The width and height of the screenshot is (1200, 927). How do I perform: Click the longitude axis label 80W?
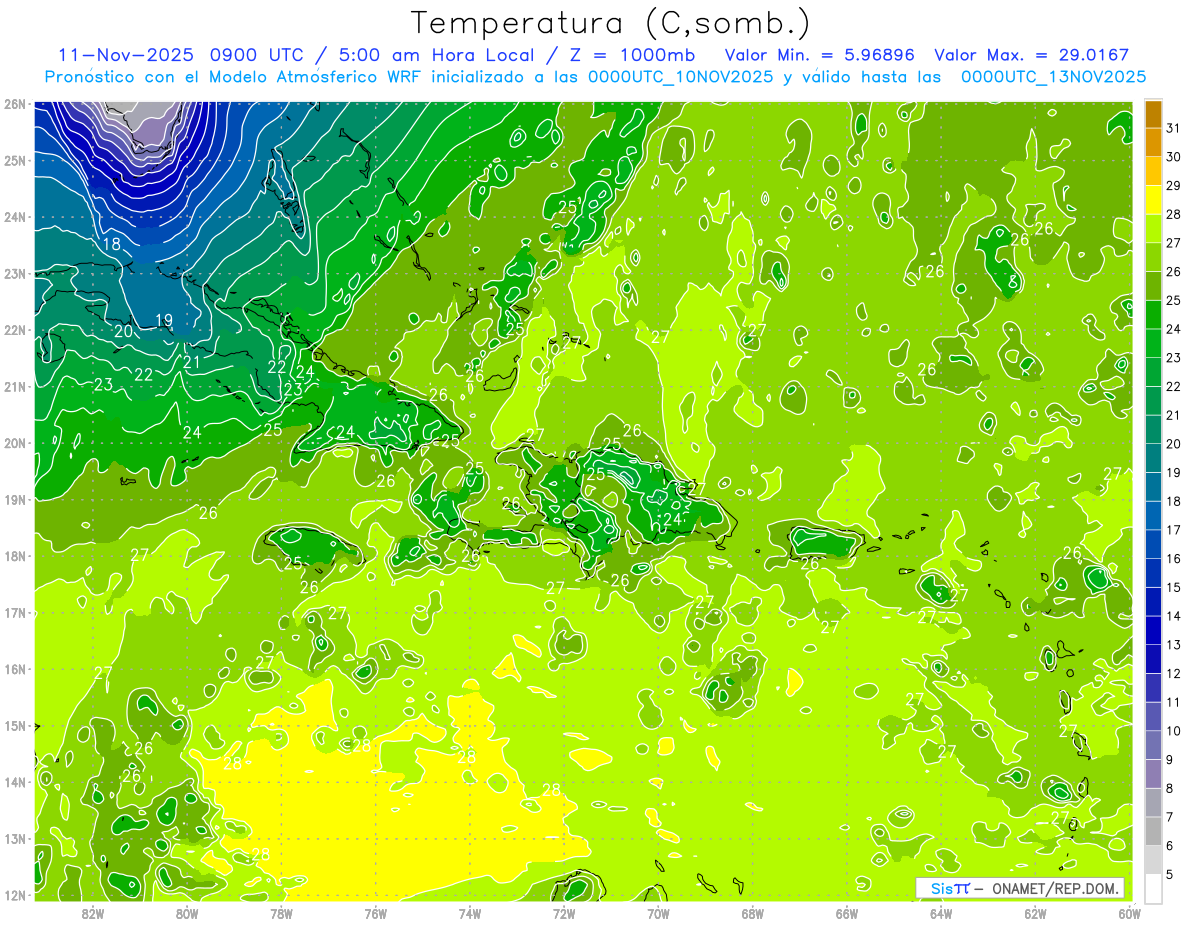(187, 913)
